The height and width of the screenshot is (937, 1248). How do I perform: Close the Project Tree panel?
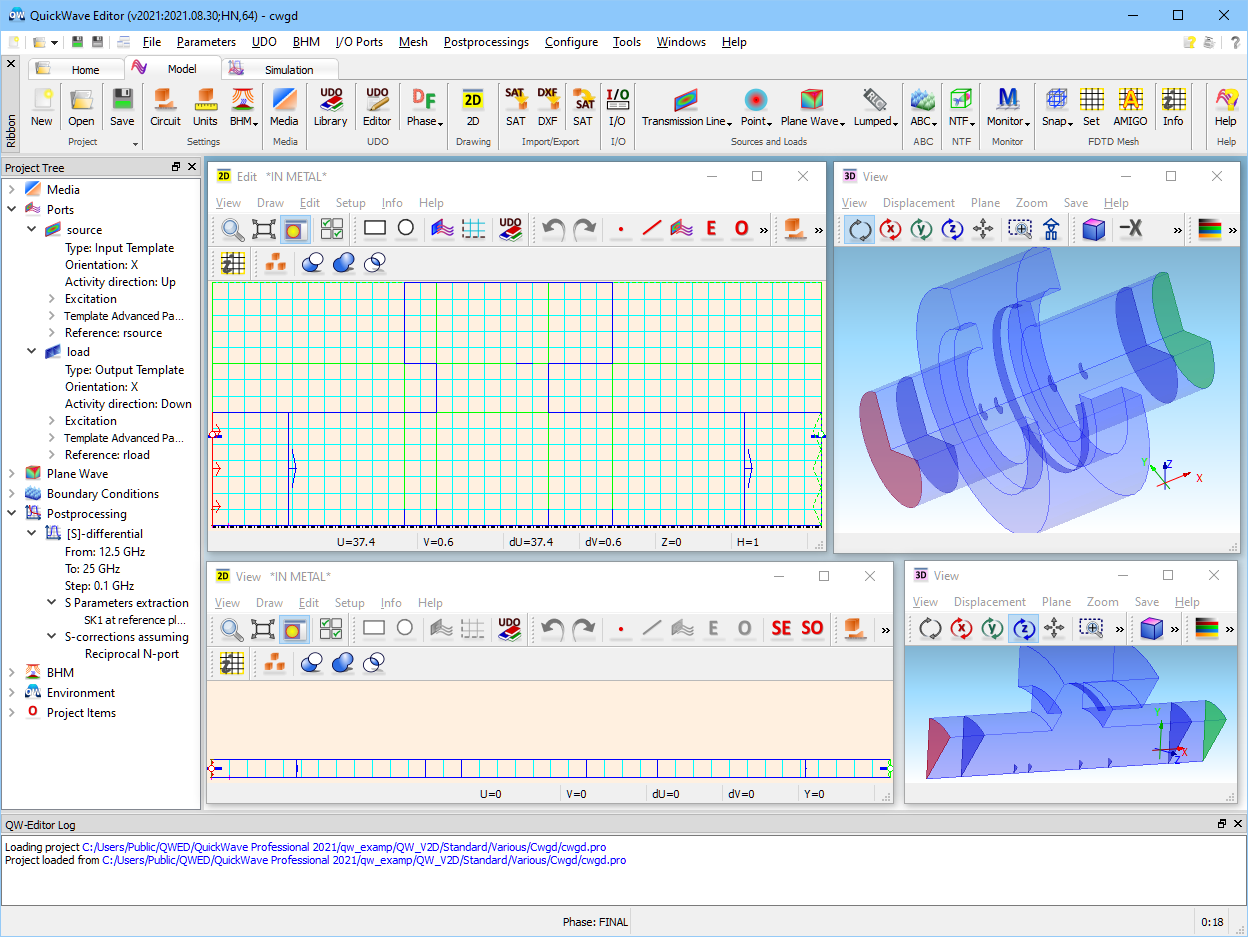click(192, 167)
